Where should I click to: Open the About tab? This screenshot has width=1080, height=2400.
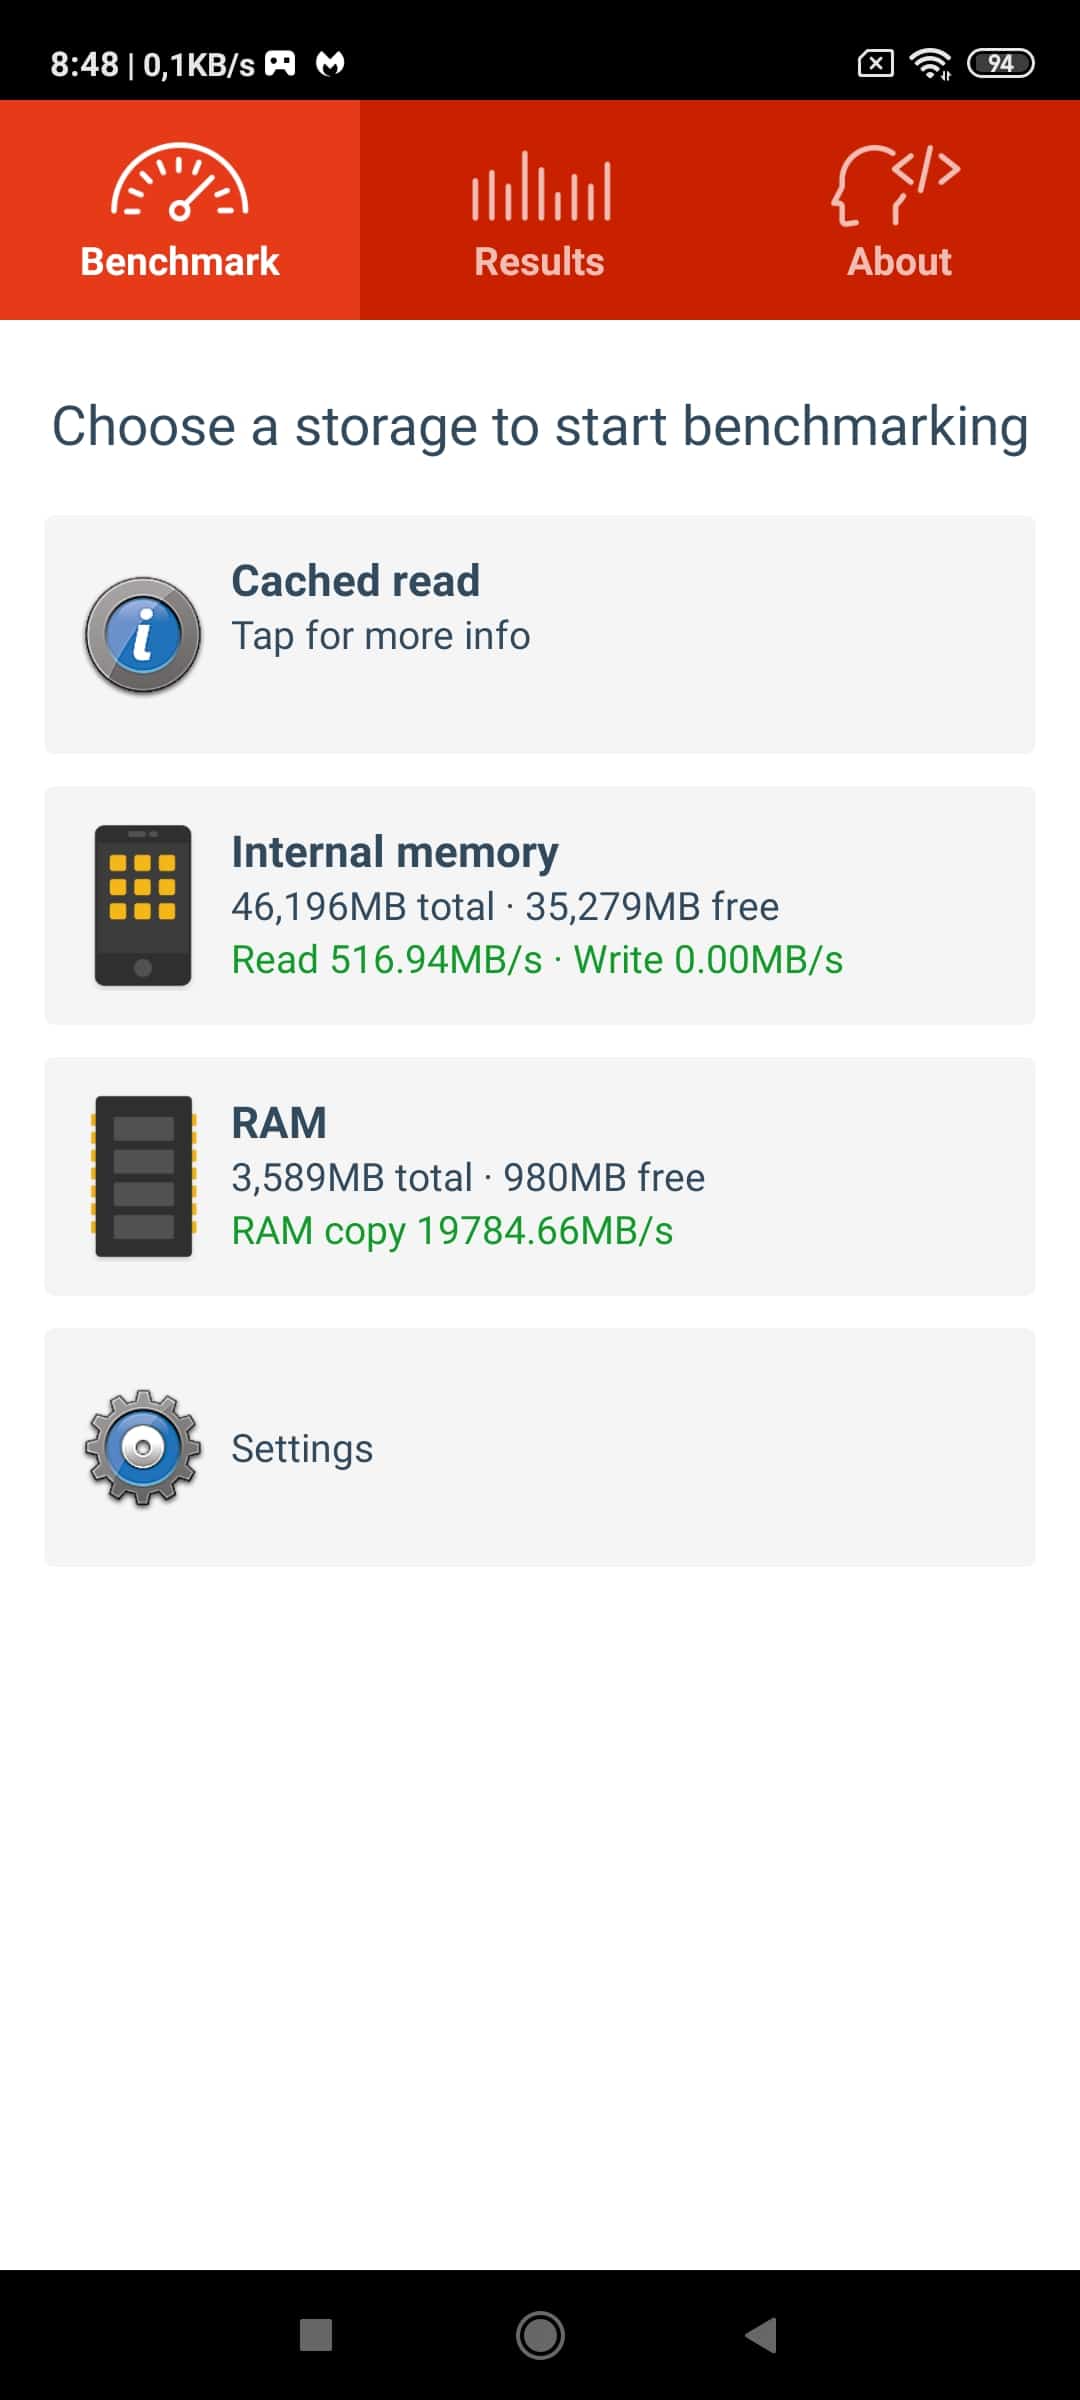tap(900, 210)
